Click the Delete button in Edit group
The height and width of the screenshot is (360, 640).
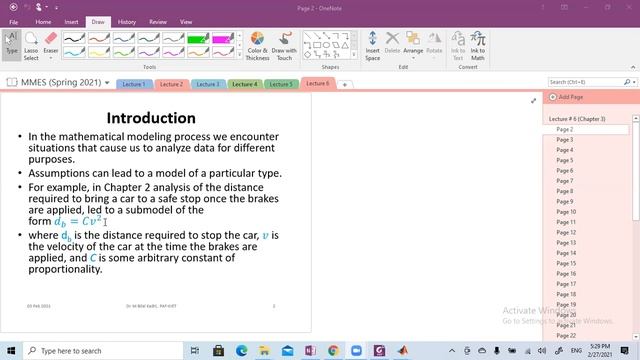[392, 43]
